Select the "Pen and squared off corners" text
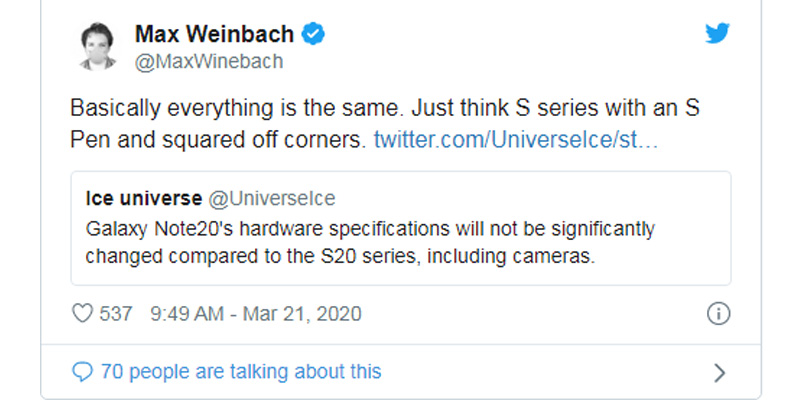 tap(218, 139)
